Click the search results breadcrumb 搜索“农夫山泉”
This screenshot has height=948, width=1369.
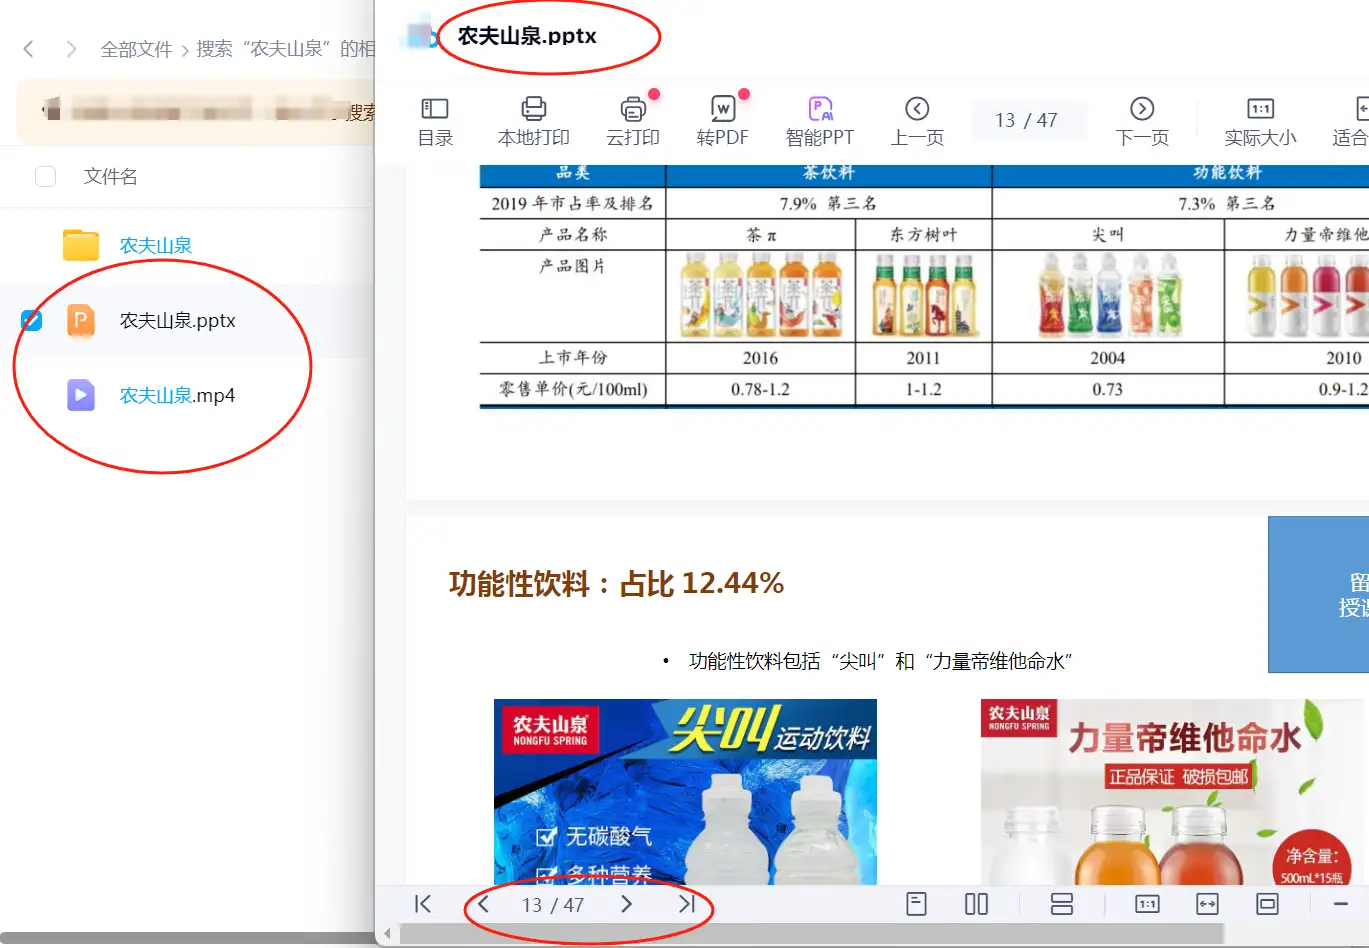285,49
